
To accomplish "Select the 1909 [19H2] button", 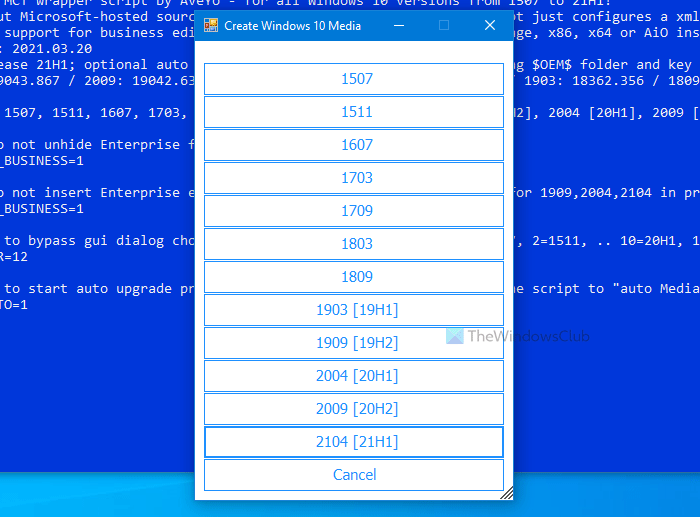I will coord(354,343).
